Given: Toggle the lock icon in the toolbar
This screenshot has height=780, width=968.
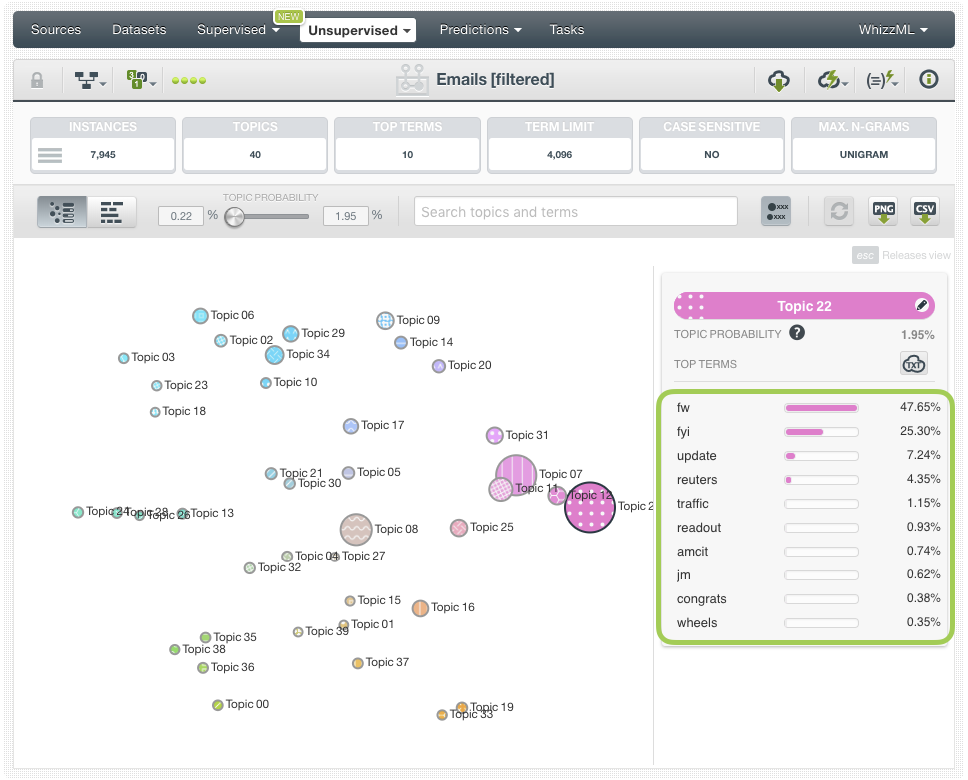Looking at the screenshot, I should (x=37, y=79).
